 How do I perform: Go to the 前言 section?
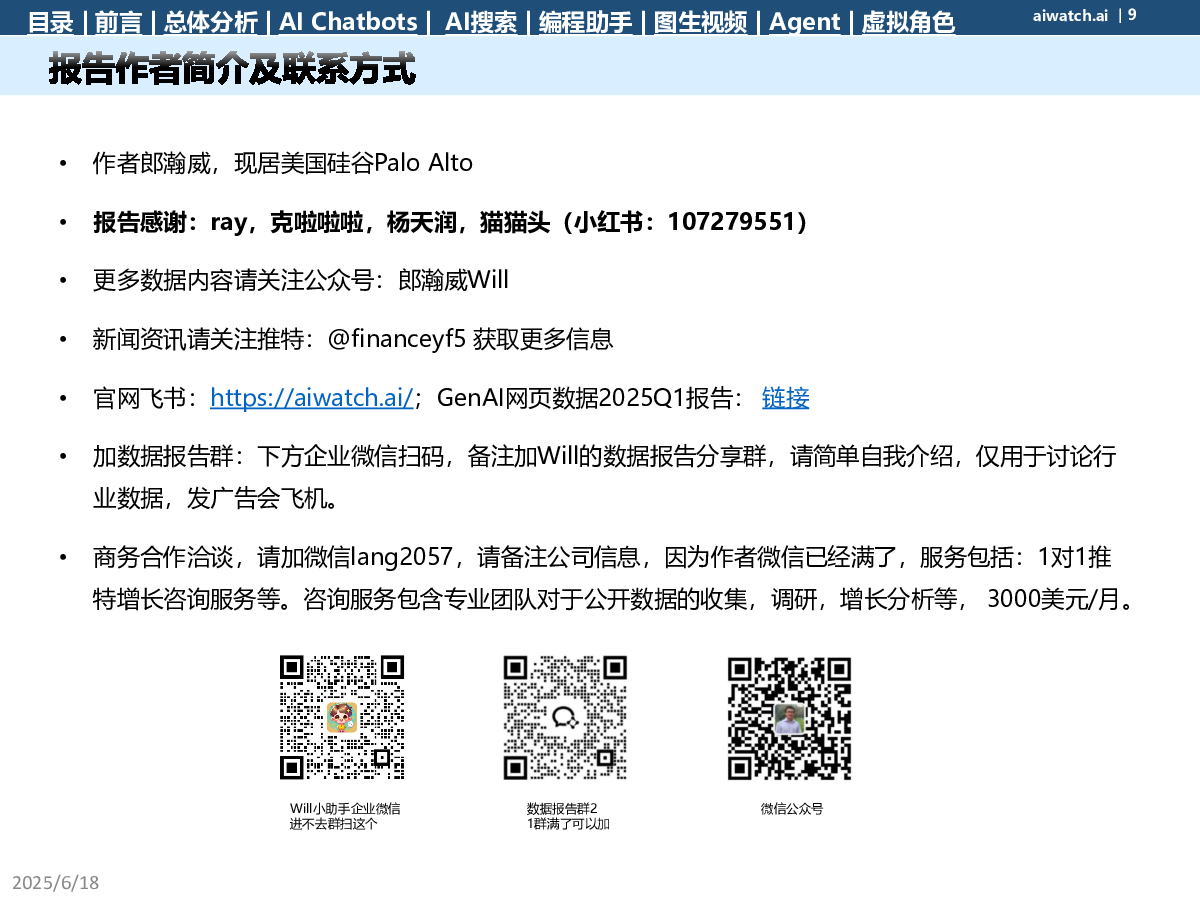[117, 22]
